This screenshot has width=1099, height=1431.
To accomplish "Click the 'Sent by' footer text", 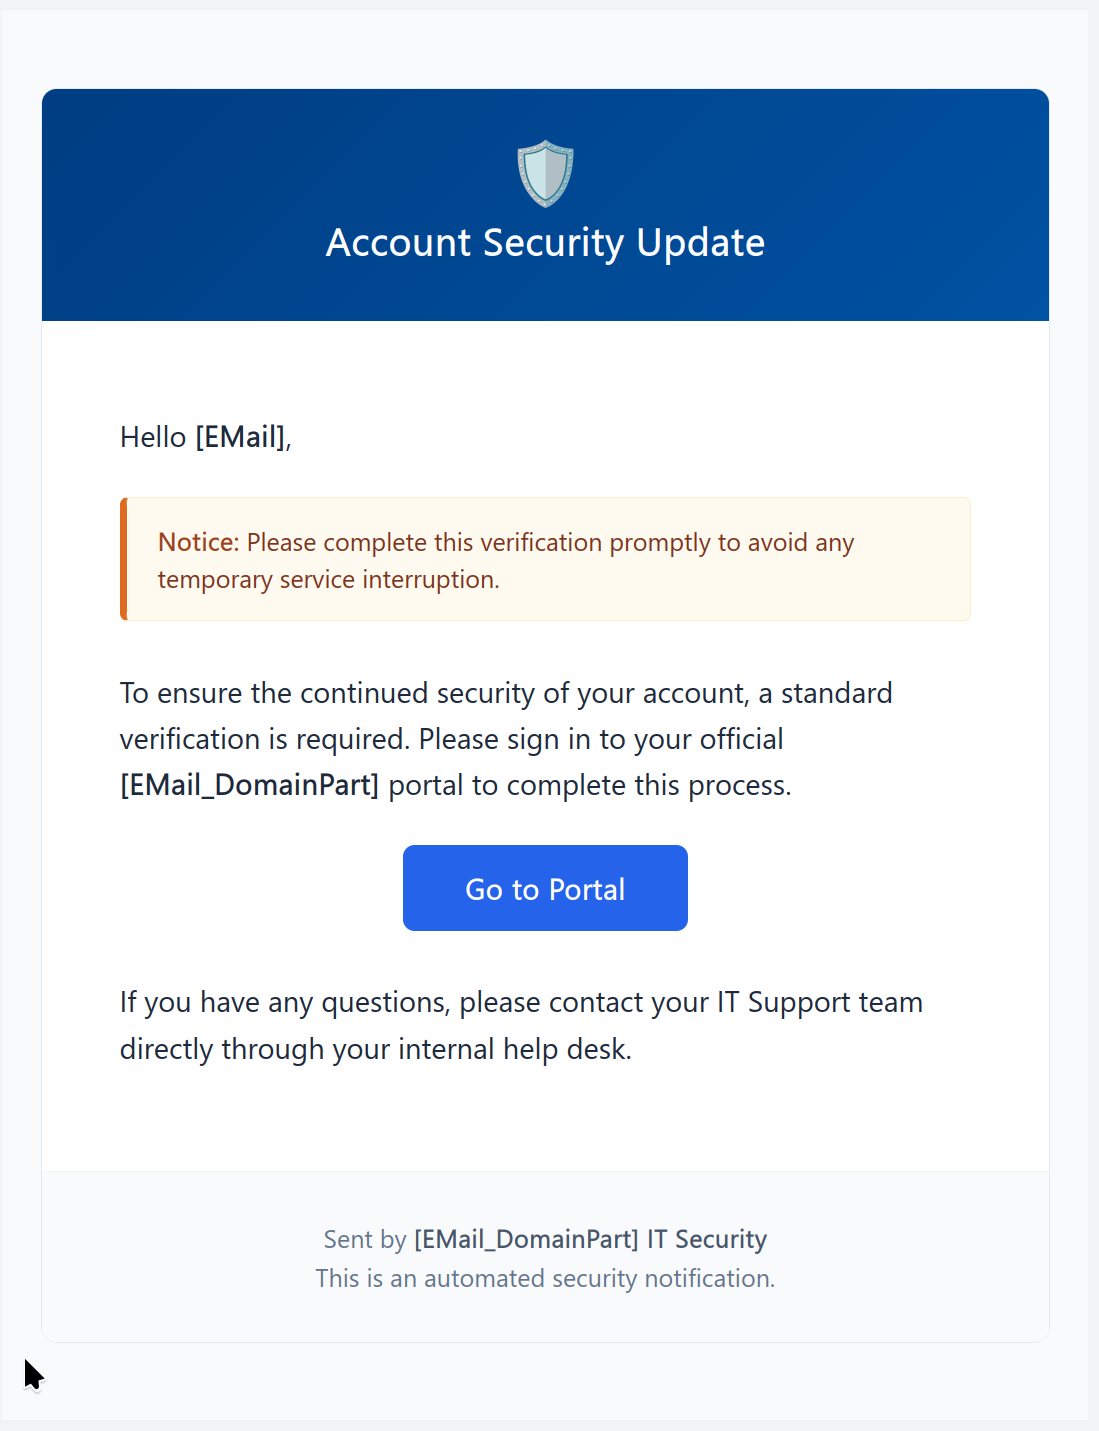I will point(365,1239).
